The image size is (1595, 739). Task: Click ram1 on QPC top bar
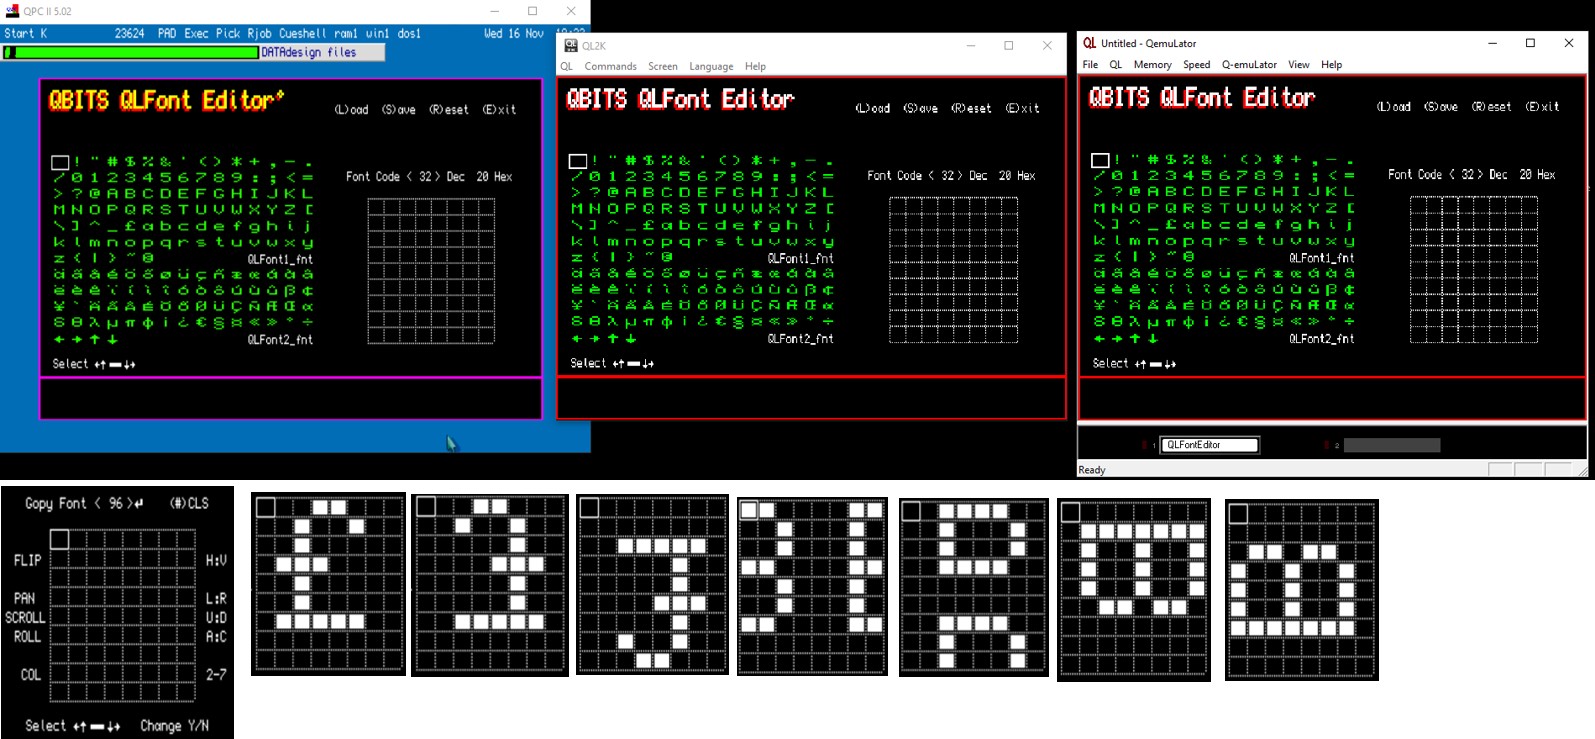346,34
